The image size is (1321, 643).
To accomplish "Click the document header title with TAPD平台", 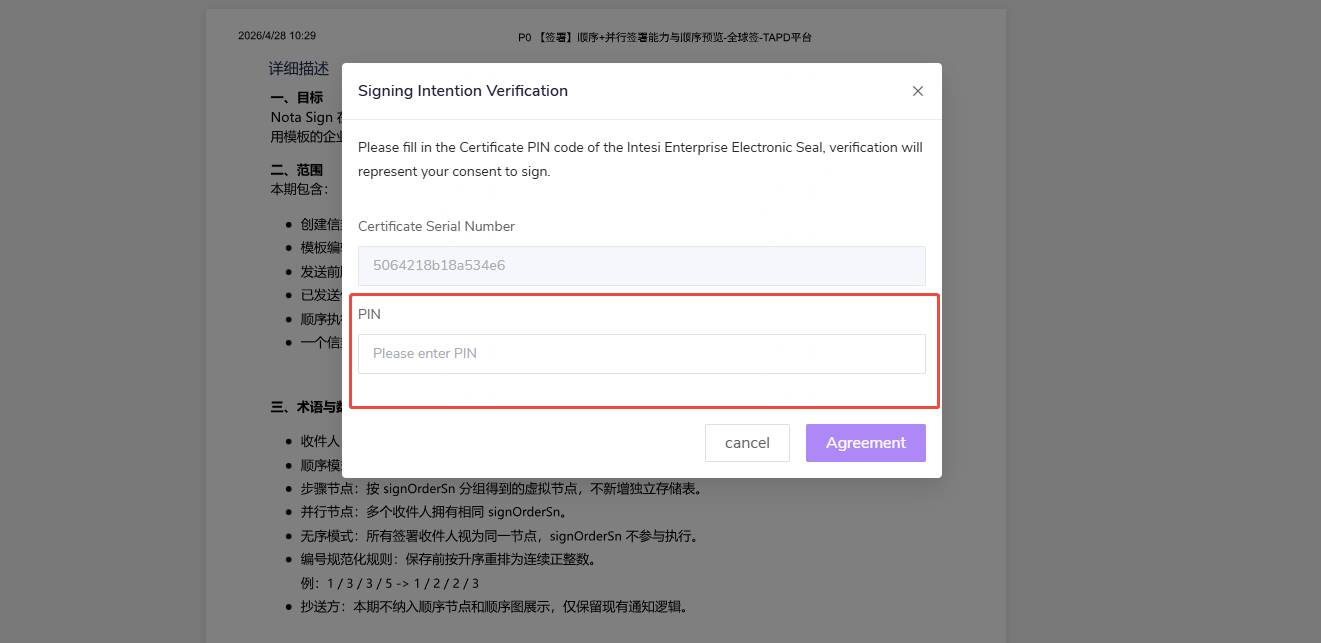I will [665, 37].
